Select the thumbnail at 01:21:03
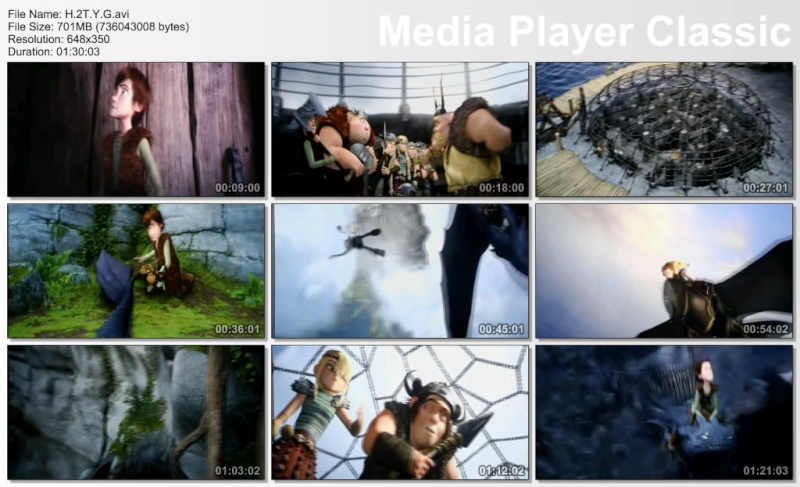 click(x=664, y=413)
